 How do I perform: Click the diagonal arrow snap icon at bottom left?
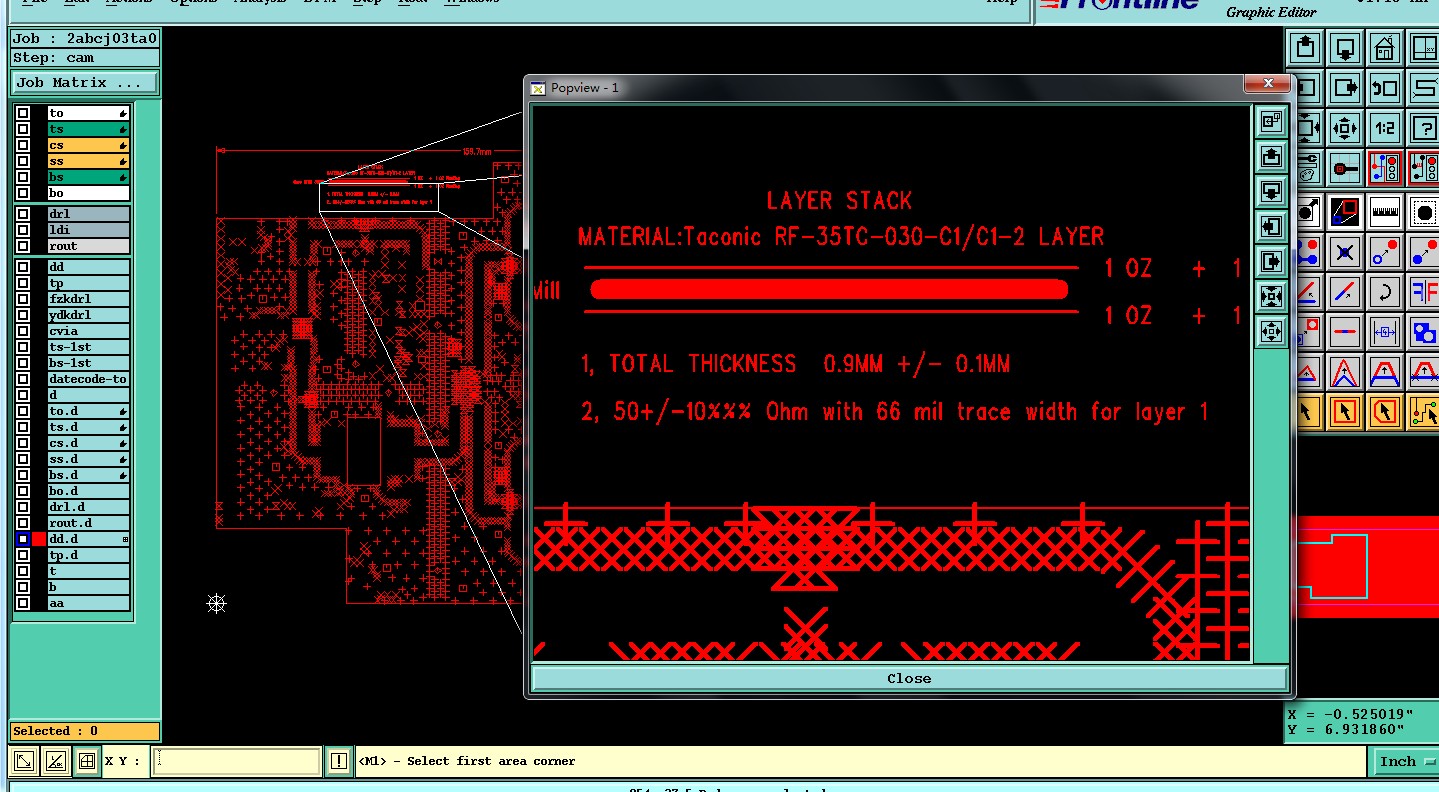25,761
